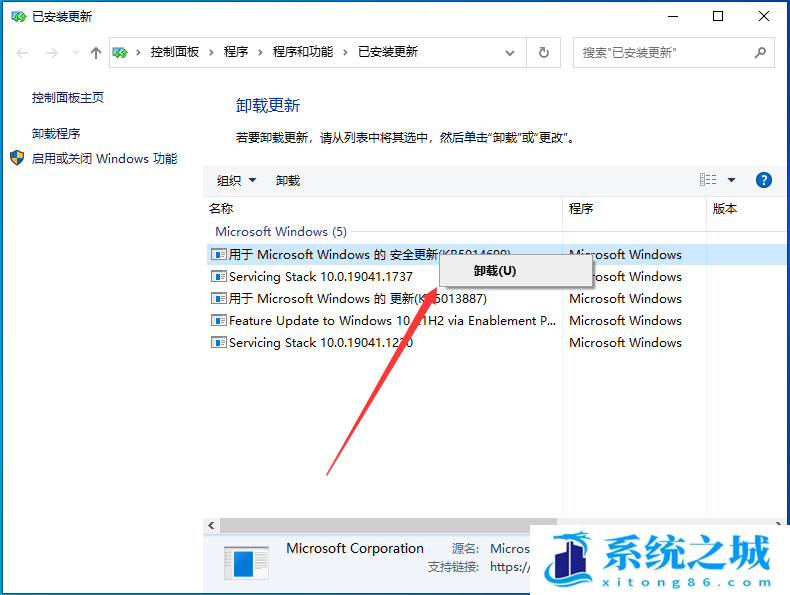Screen dimensions: 790x595
Task: Select 控制面板 in the breadcrumb
Action: pos(174,52)
